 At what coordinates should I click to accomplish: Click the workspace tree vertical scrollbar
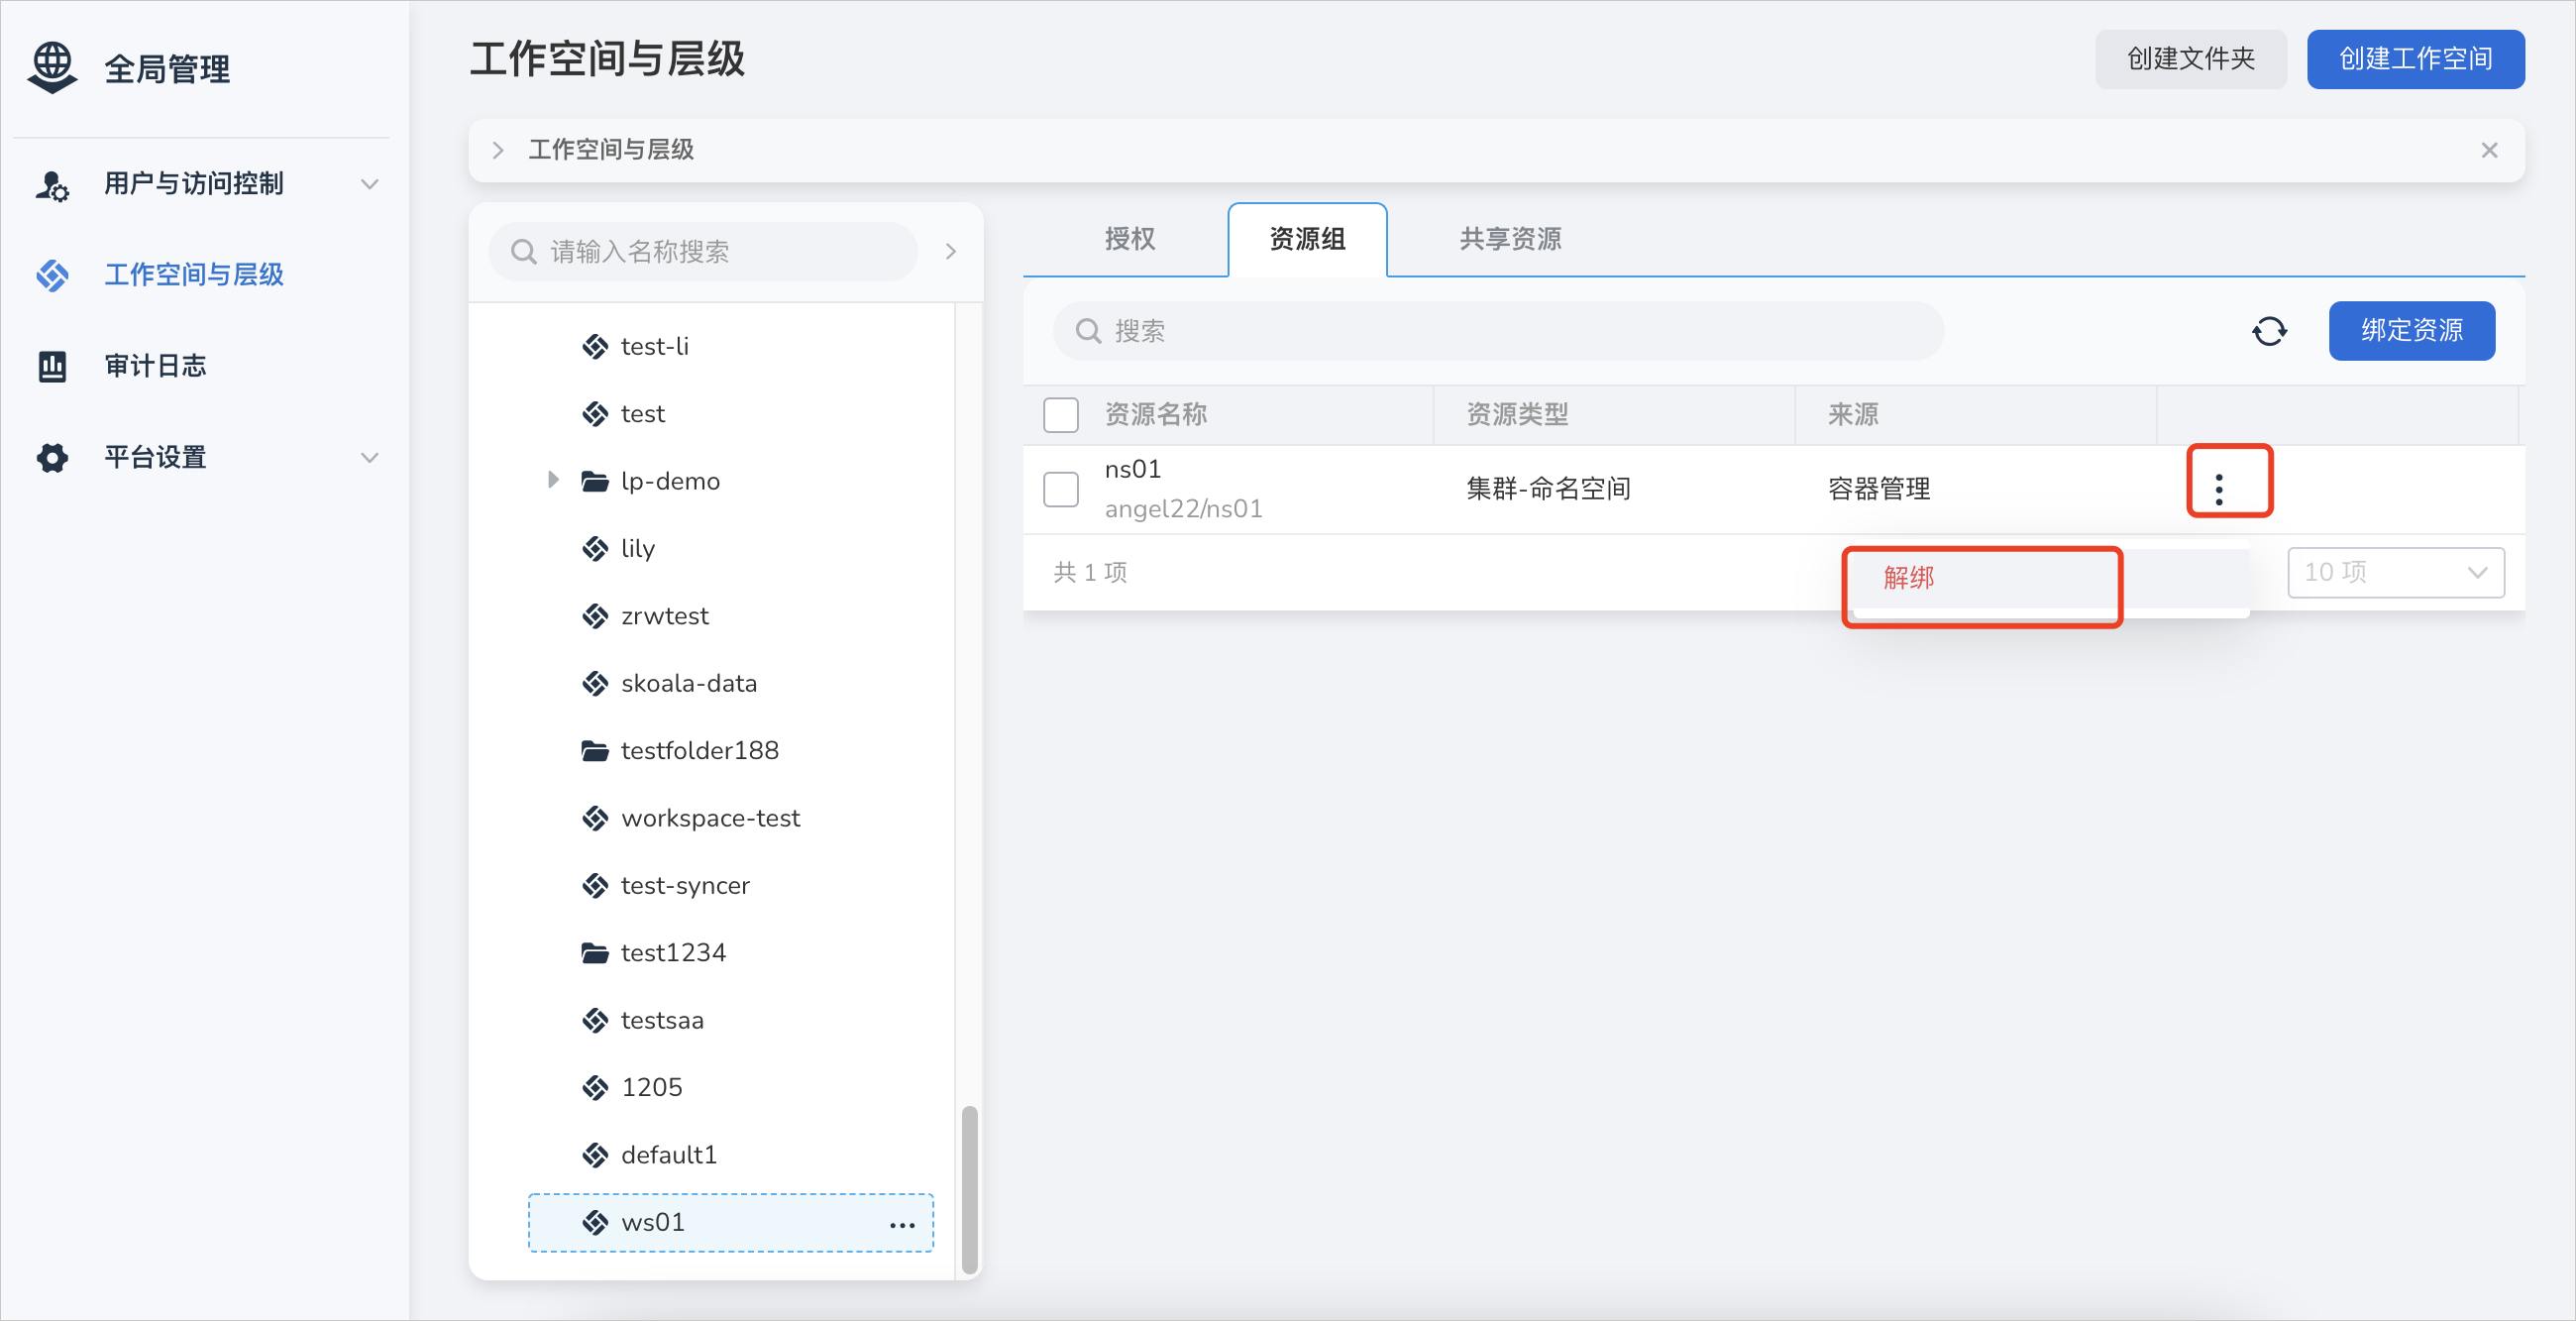pyautogui.click(x=969, y=1189)
